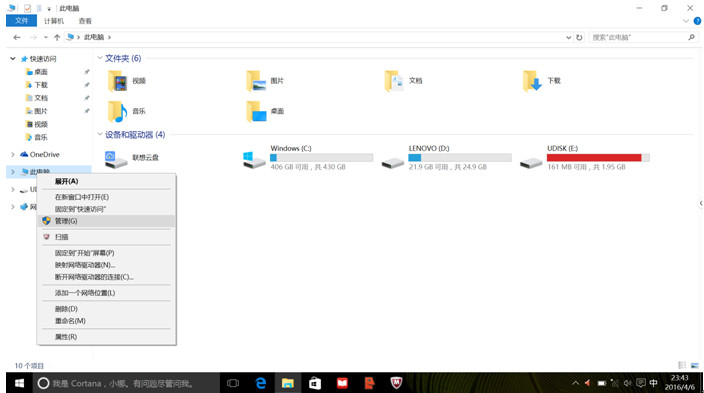Click the Windows (C:) storage usage bar
The height and width of the screenshot is (393, 704).
321,158
